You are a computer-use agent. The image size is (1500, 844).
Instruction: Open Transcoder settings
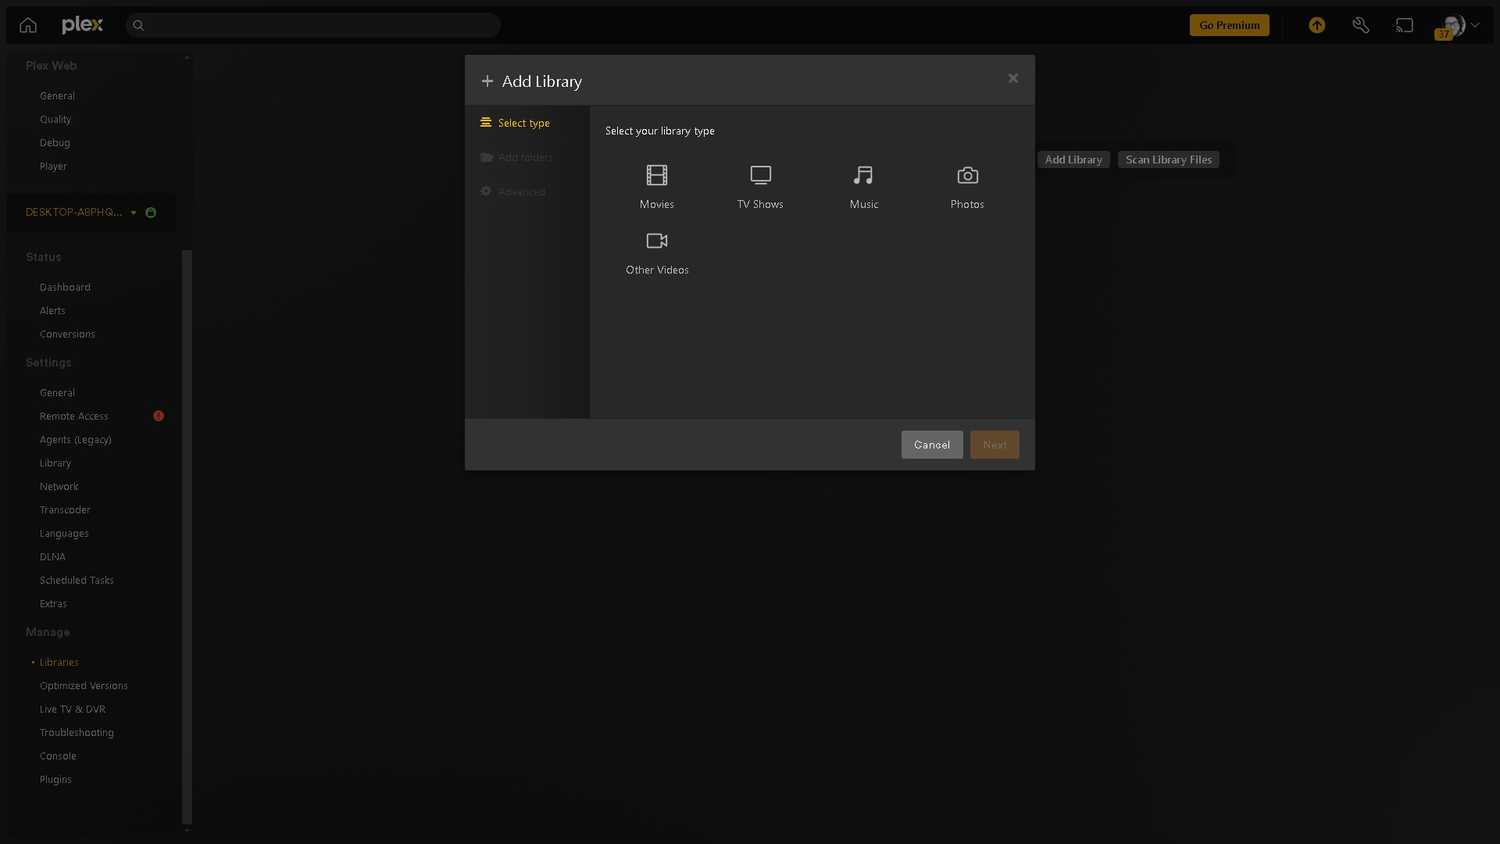click(x=65, y=510)
